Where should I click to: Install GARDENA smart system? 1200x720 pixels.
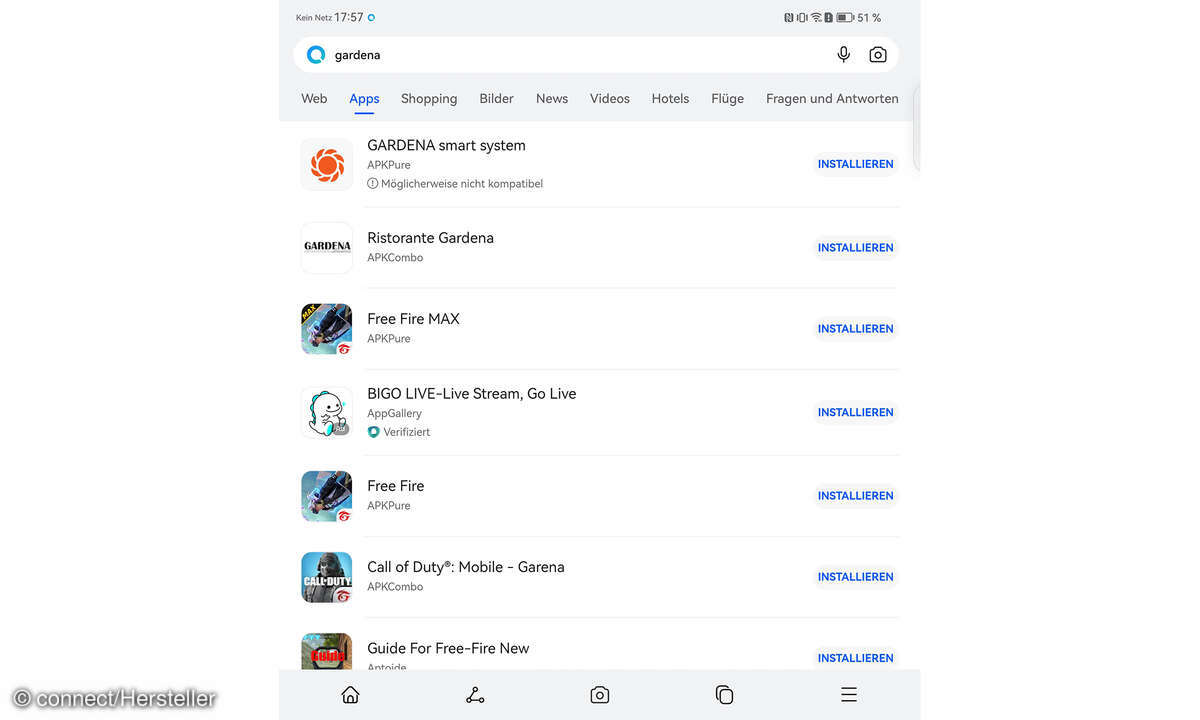click(x=856, y=164)
